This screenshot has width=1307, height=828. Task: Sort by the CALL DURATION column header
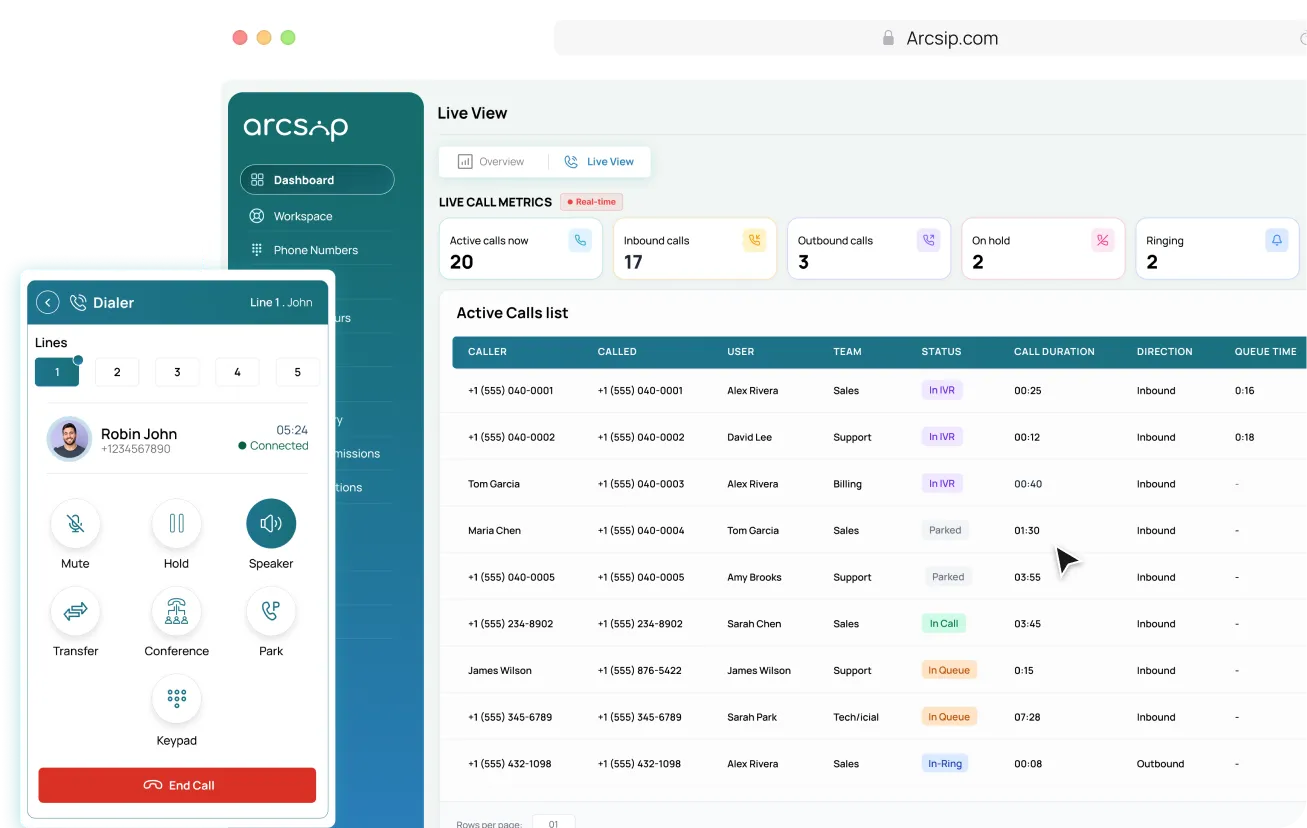[x=1054, y=352]
